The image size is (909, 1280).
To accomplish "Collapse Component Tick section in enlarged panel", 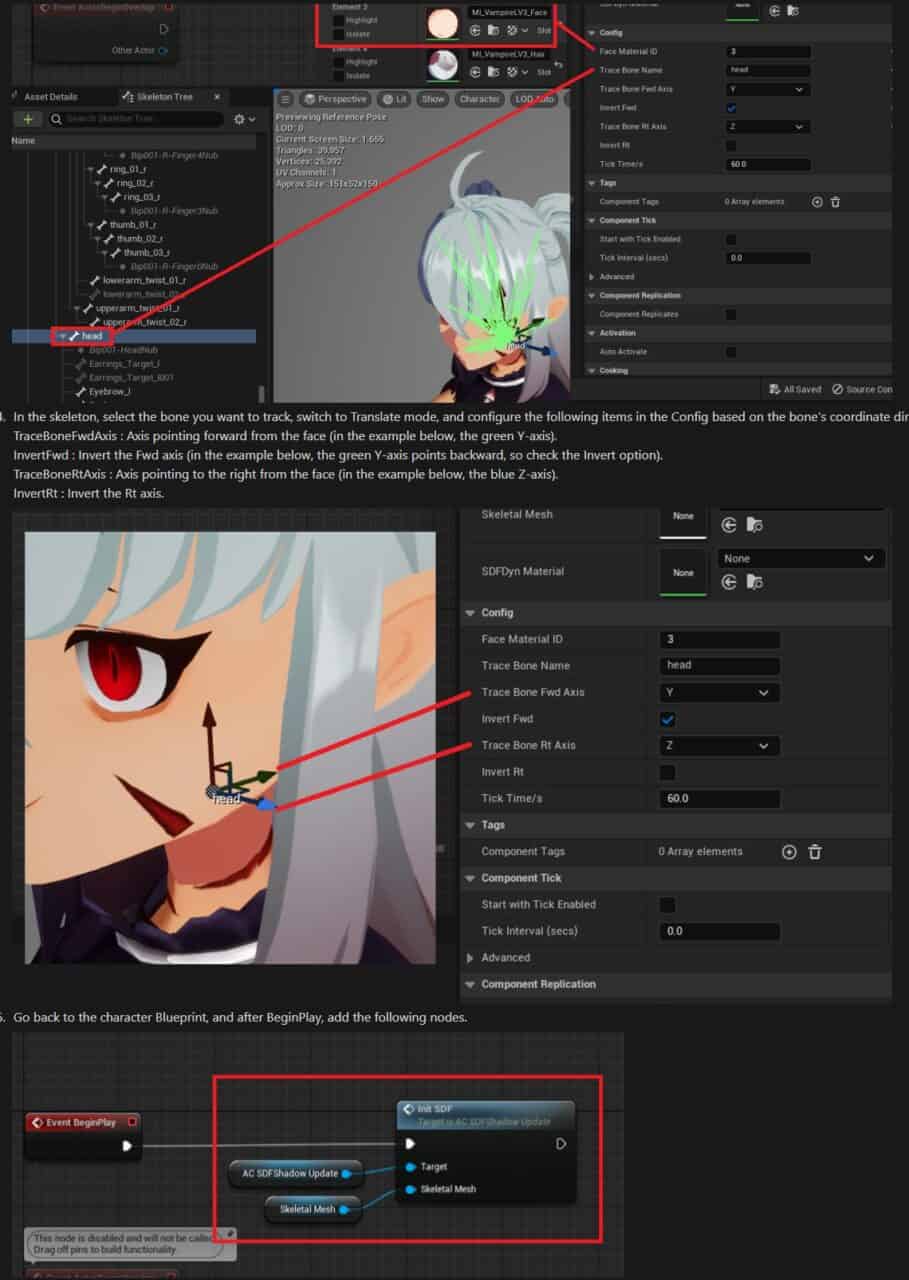I will click(x=471, y=878).
